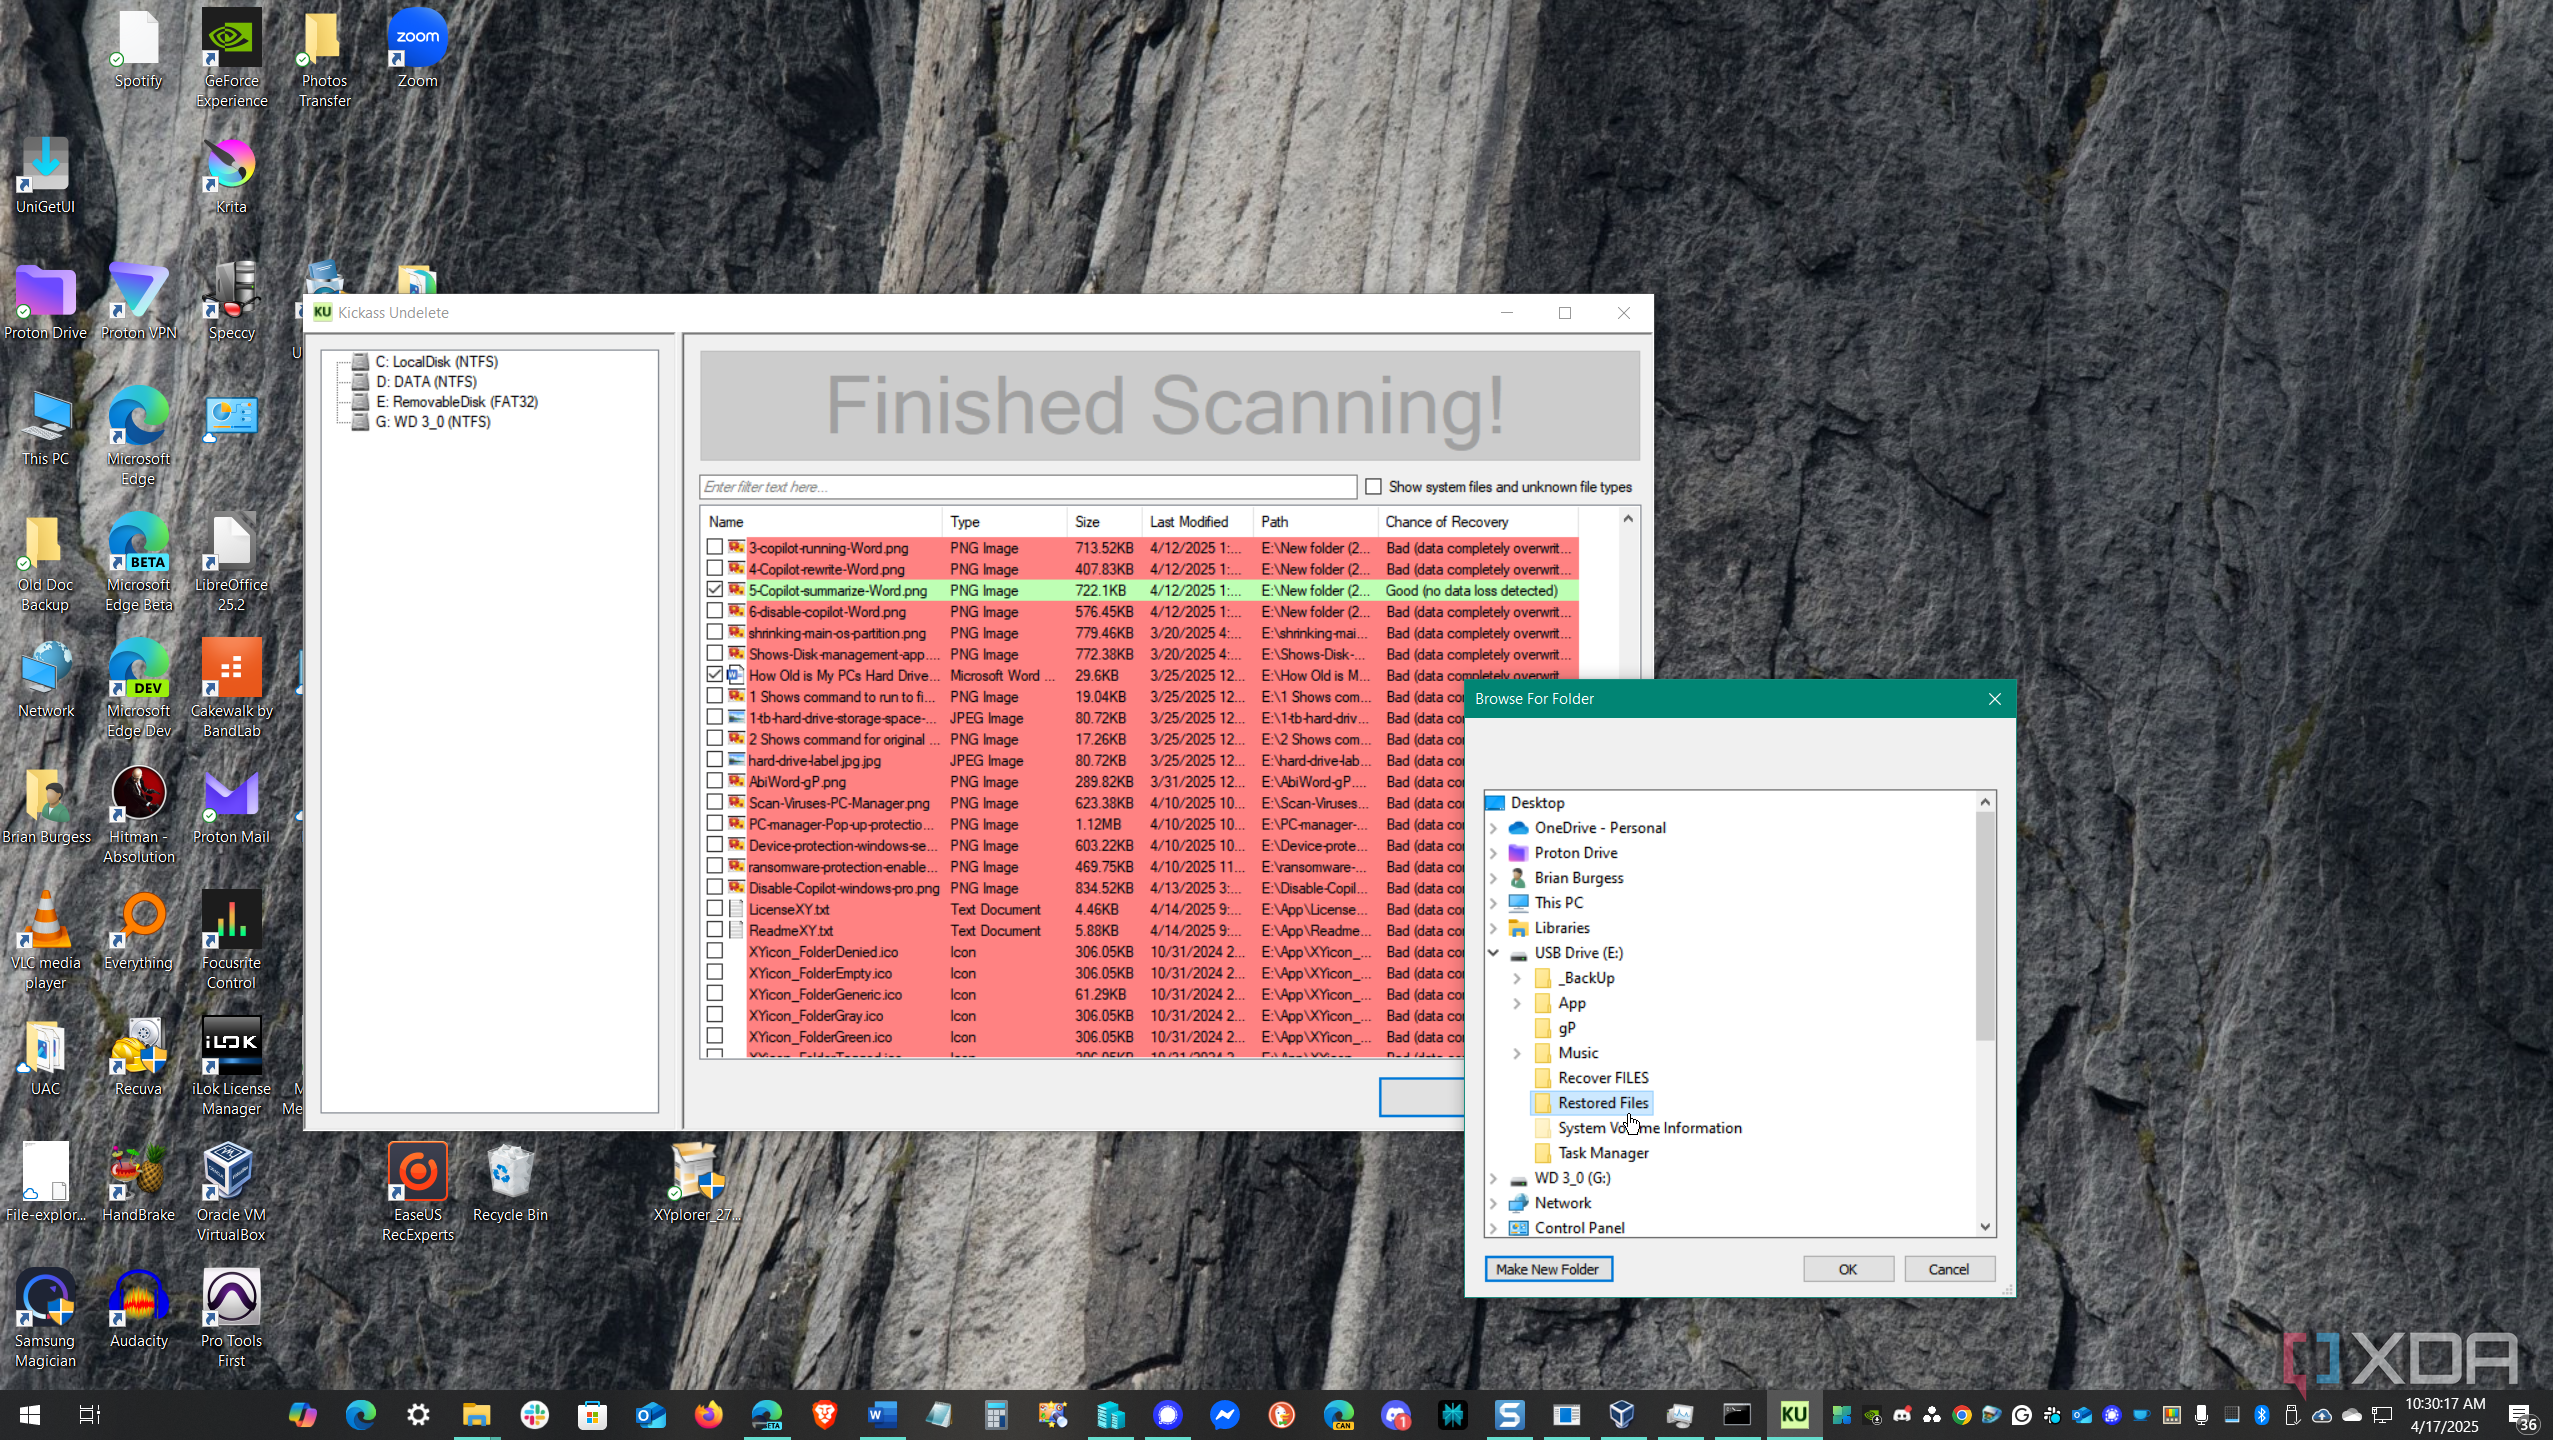The width and height of the screenshot is (2553, 1440).
Task: Click the Make New Folder button
Action: point(1548,1269)
